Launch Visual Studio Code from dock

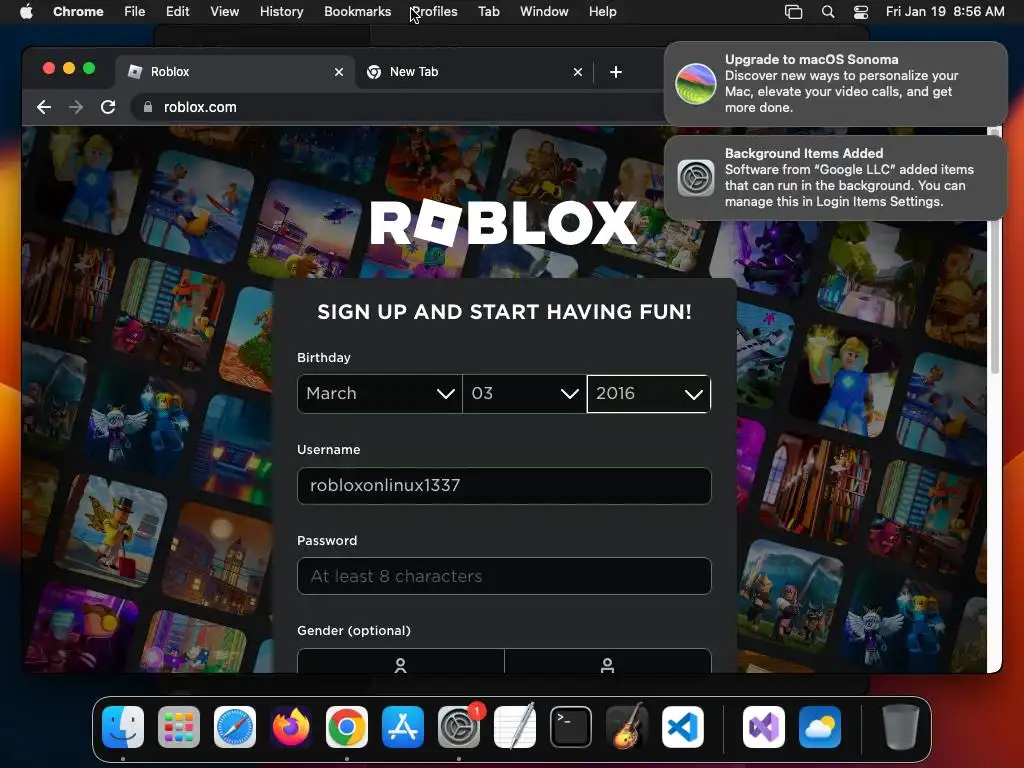pyautogui.click(x=683, y=727)
